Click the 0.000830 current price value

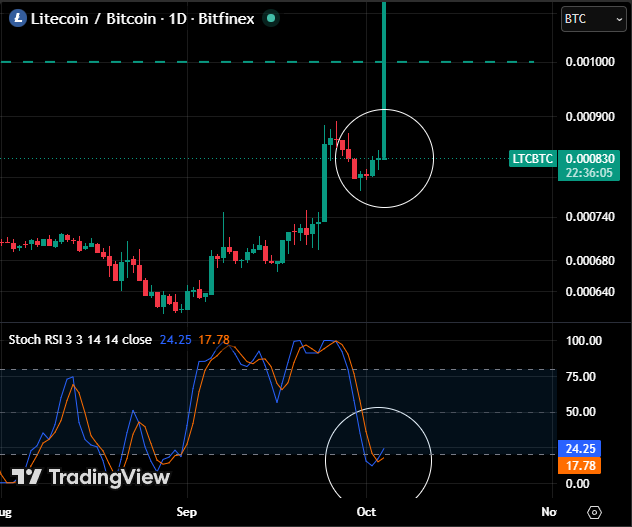590,158
